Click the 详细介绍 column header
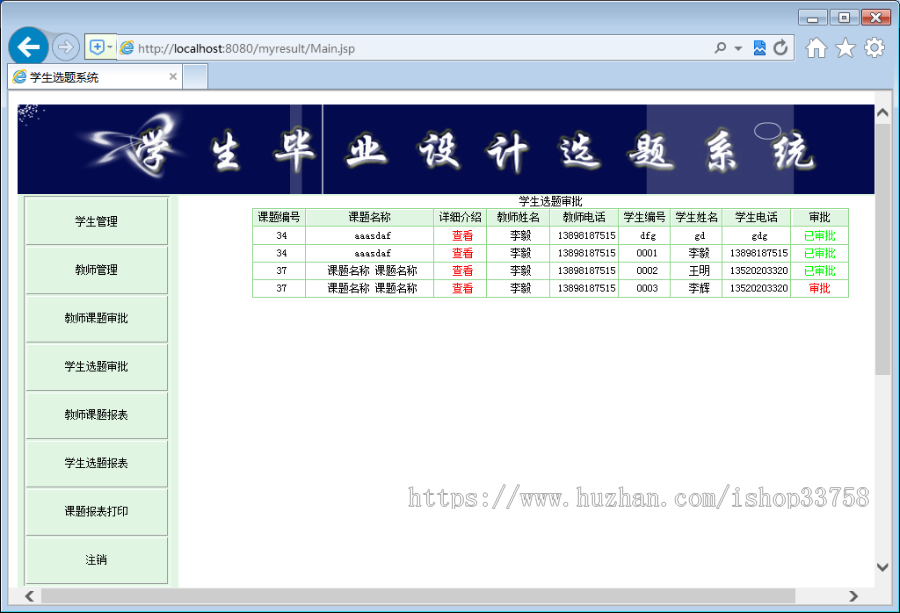The height and width of the screenshot is (613, 900). click(x=460, y=218)
